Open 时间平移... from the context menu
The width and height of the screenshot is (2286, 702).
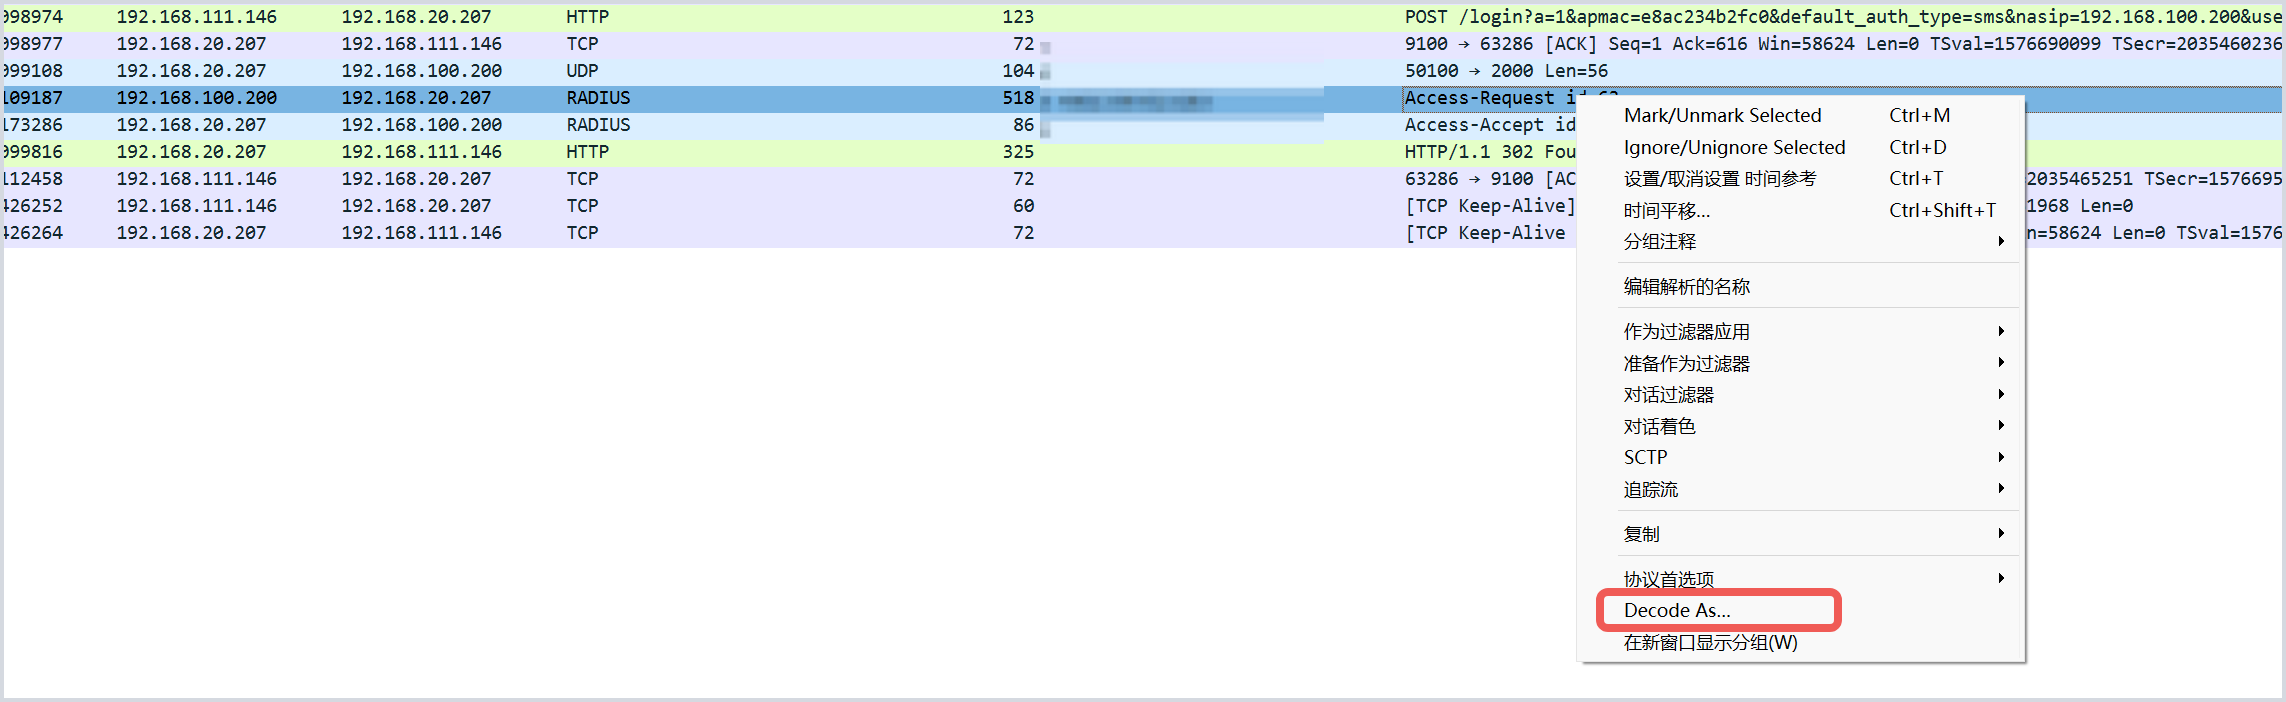(1800, 210)
